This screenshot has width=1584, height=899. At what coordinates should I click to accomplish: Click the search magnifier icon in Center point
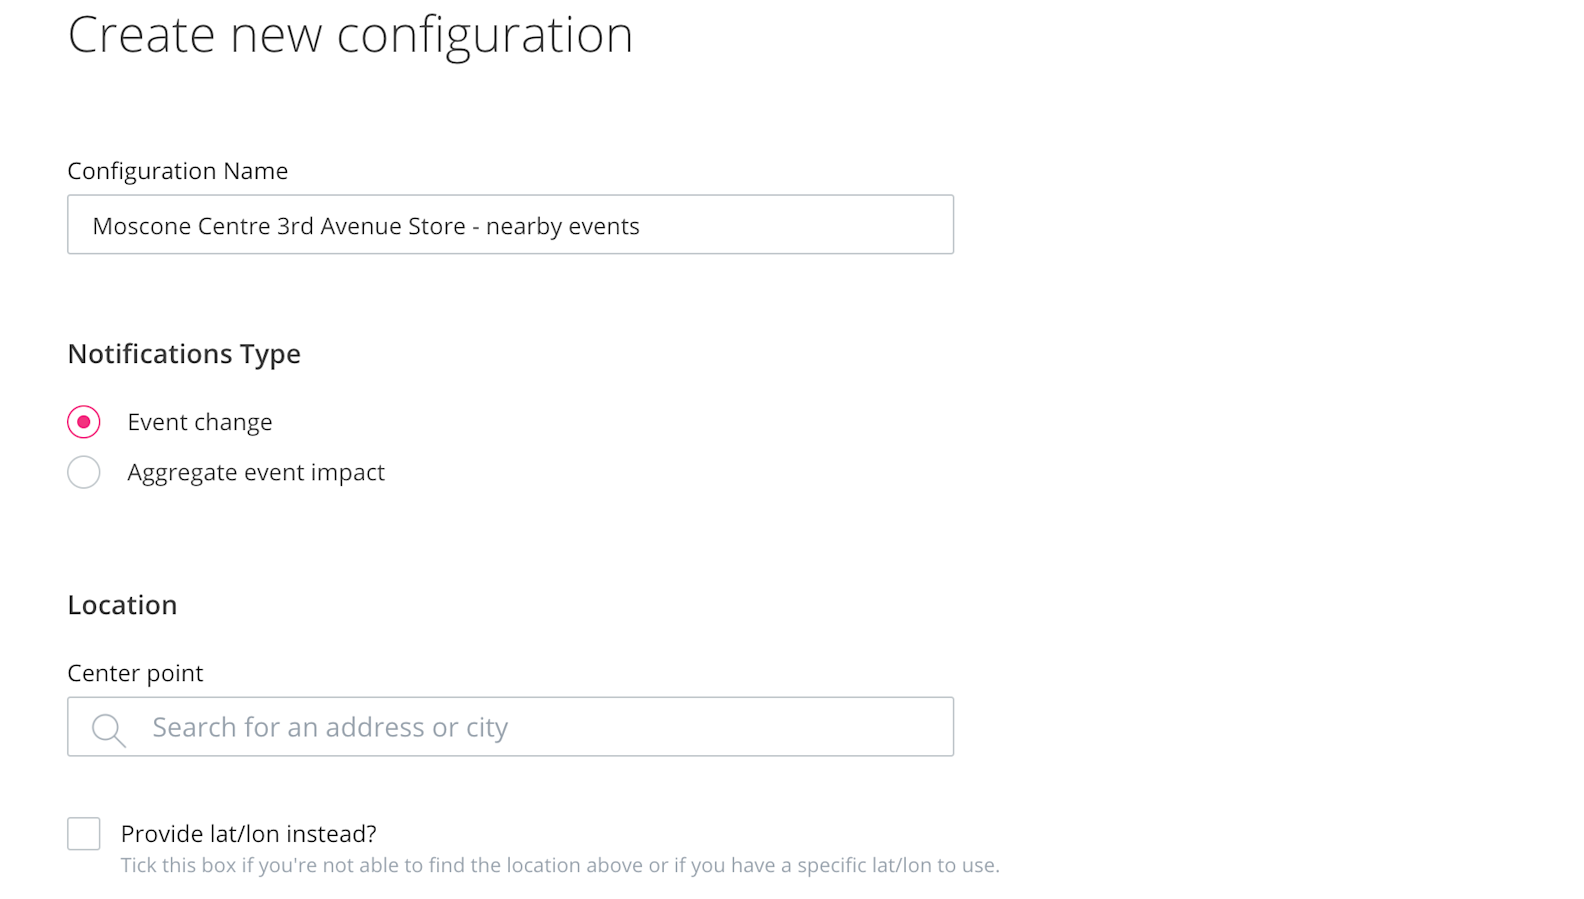(108, 729)
